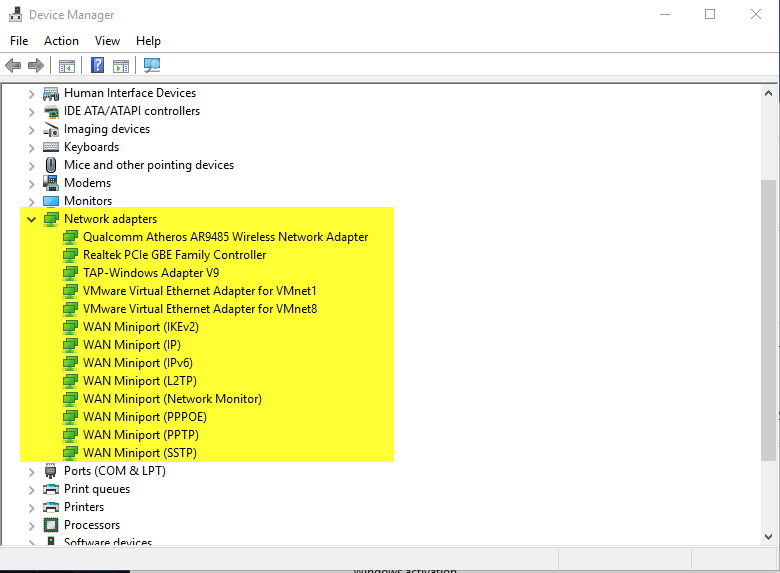Open the Action menu
This screenshot has height=573, width=780.
pos(61,41)
